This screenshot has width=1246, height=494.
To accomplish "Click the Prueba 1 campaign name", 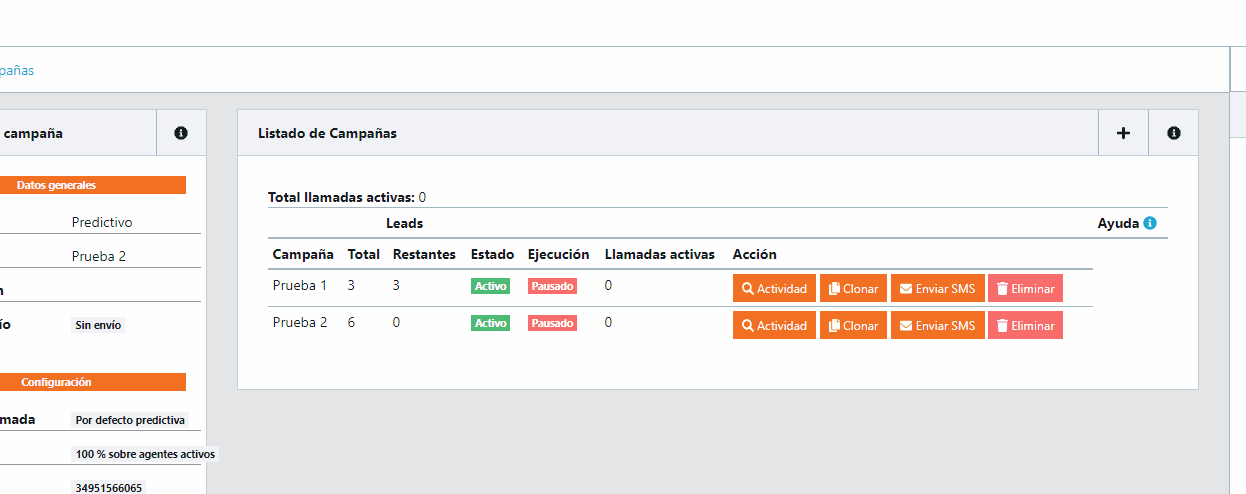I will click(299, 286).
